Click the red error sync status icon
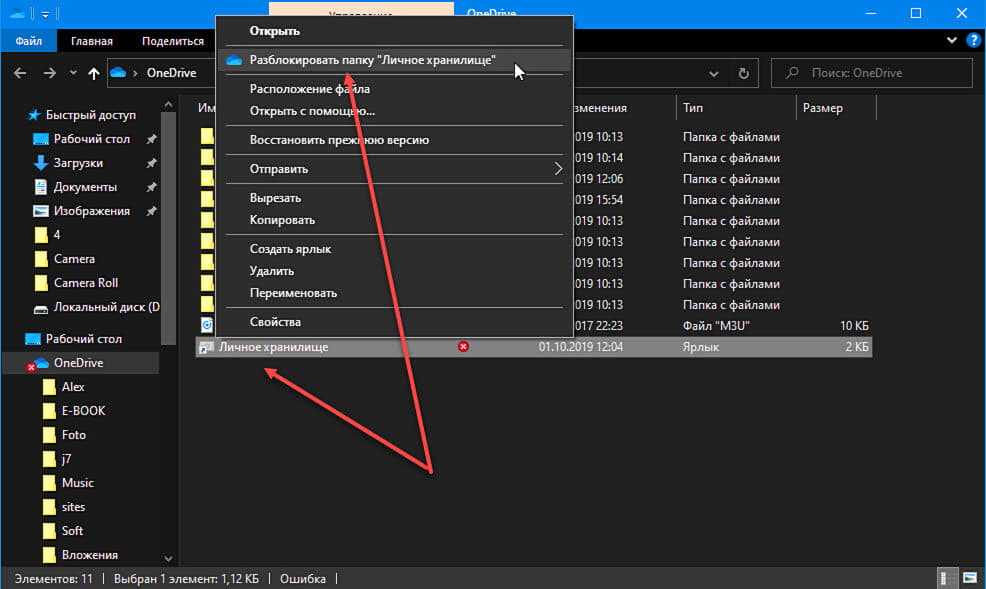This screenshot has width=986, height=589. [x=463, y=347]
